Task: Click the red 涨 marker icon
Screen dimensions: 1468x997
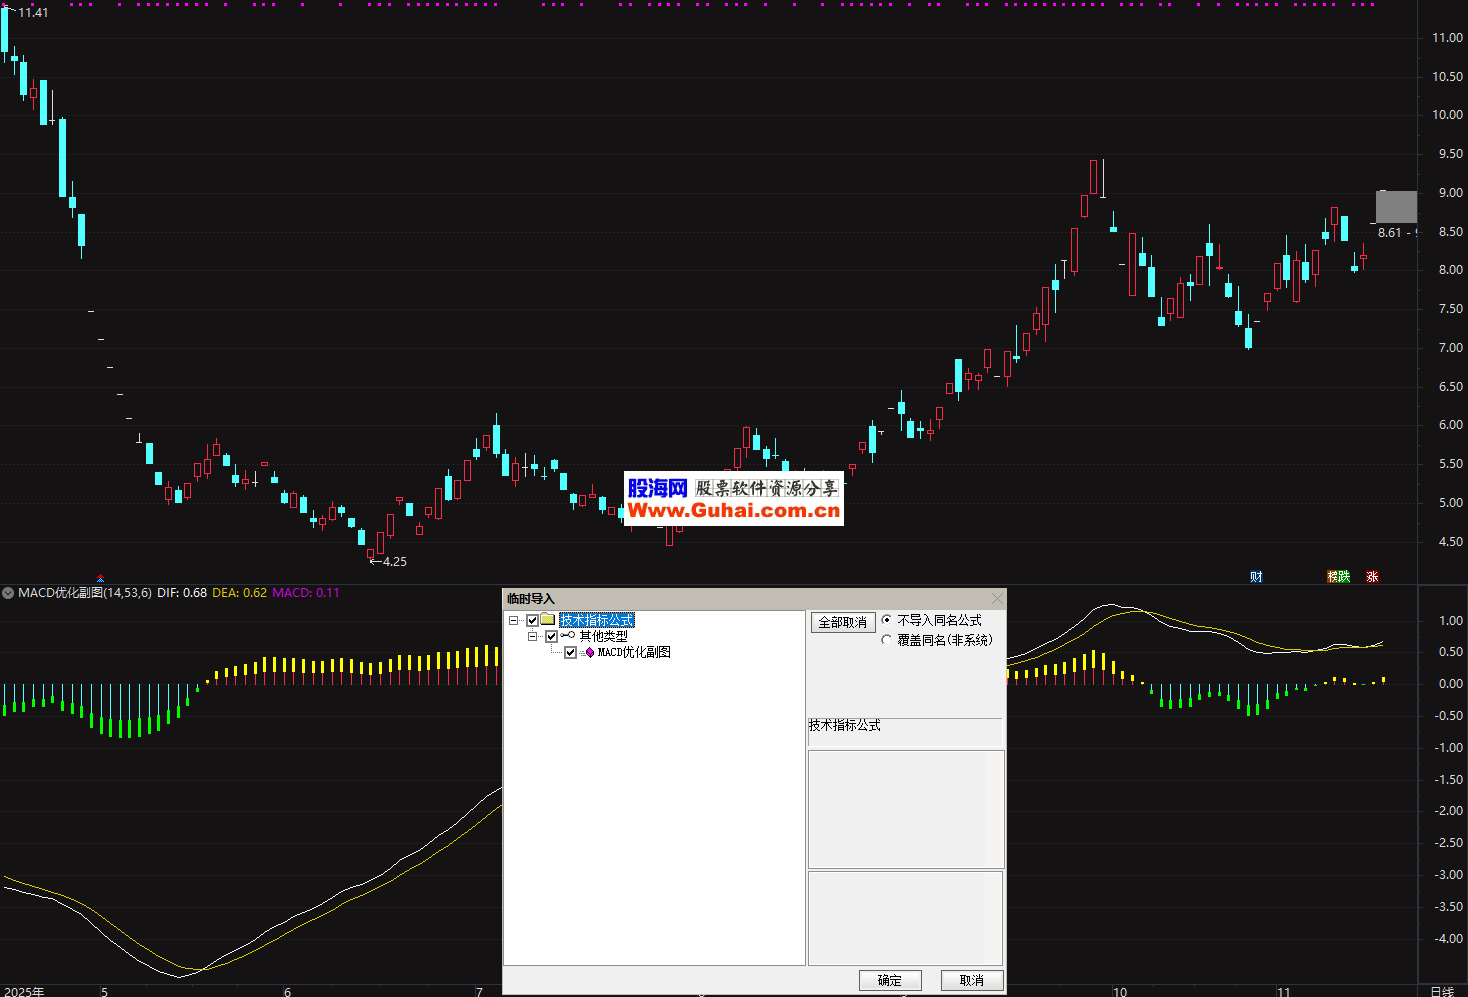Action: (x=1372, y=576)
